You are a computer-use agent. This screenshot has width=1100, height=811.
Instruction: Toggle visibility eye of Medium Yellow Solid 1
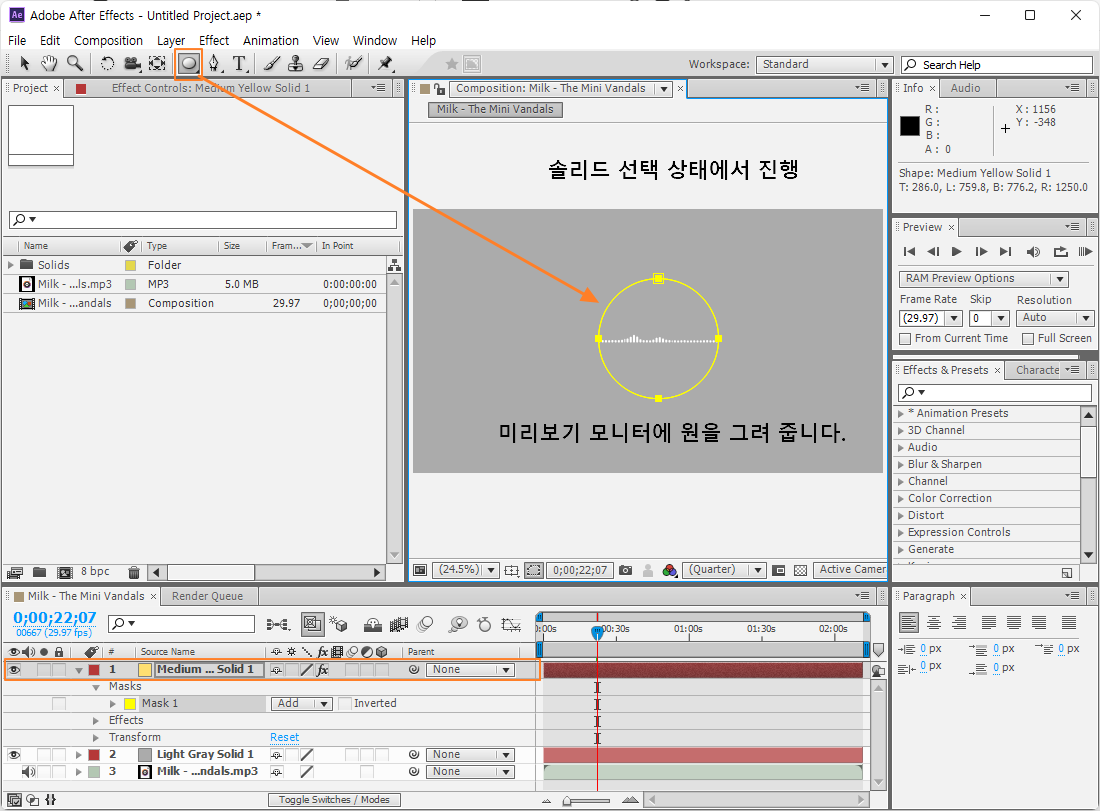[14, 670]
